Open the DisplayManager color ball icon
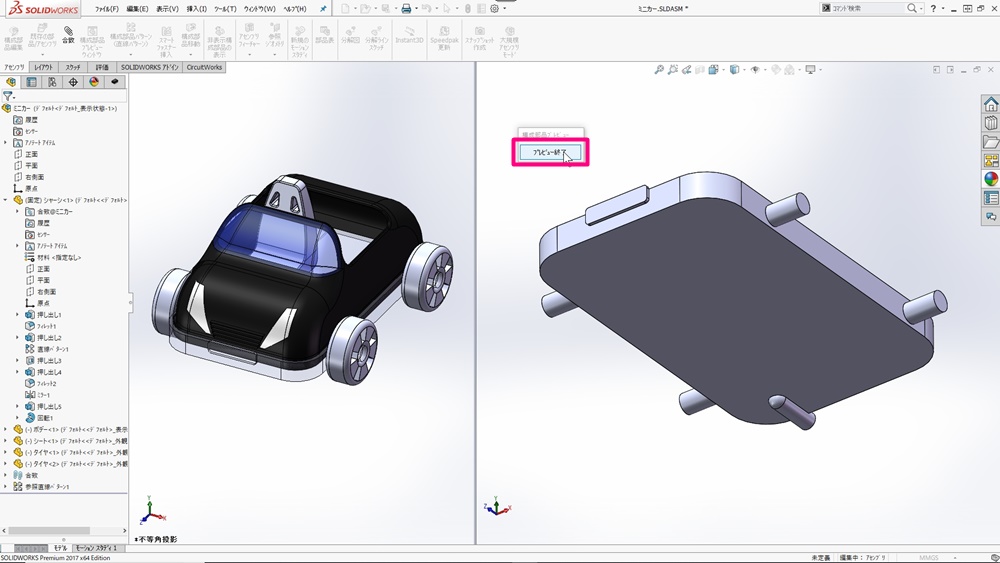Screen dimensions: 1000x563 coord(94,82)
